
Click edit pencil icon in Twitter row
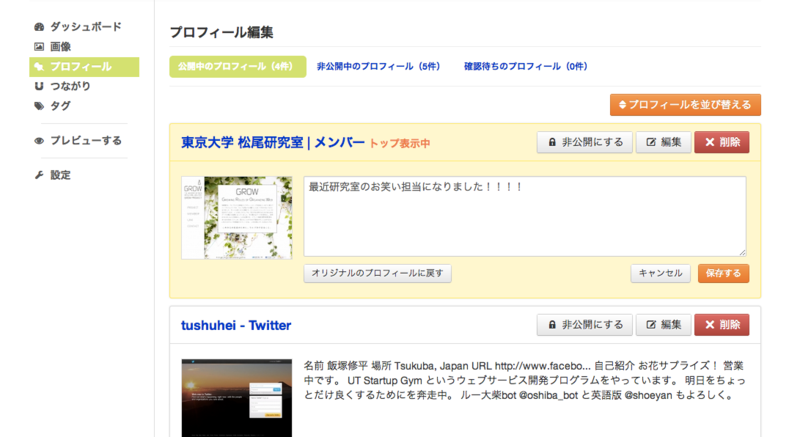[x=651, y=325]
